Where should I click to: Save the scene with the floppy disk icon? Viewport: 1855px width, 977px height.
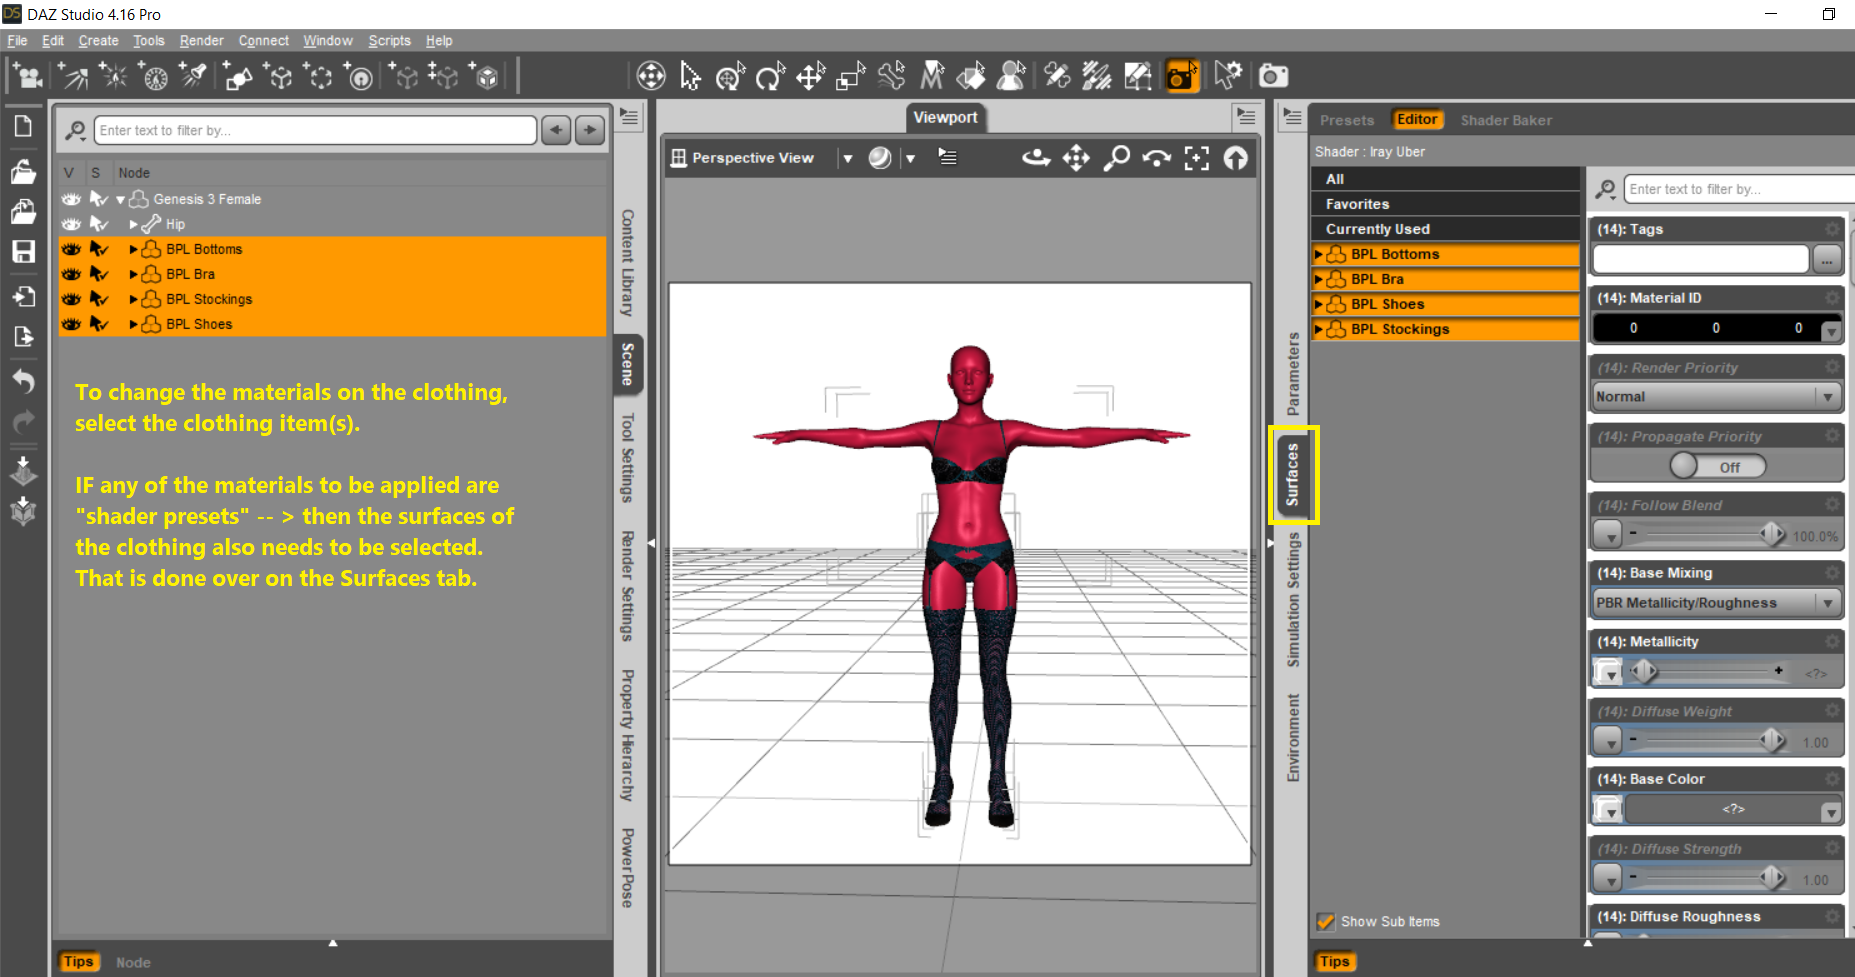coord(23,251)
